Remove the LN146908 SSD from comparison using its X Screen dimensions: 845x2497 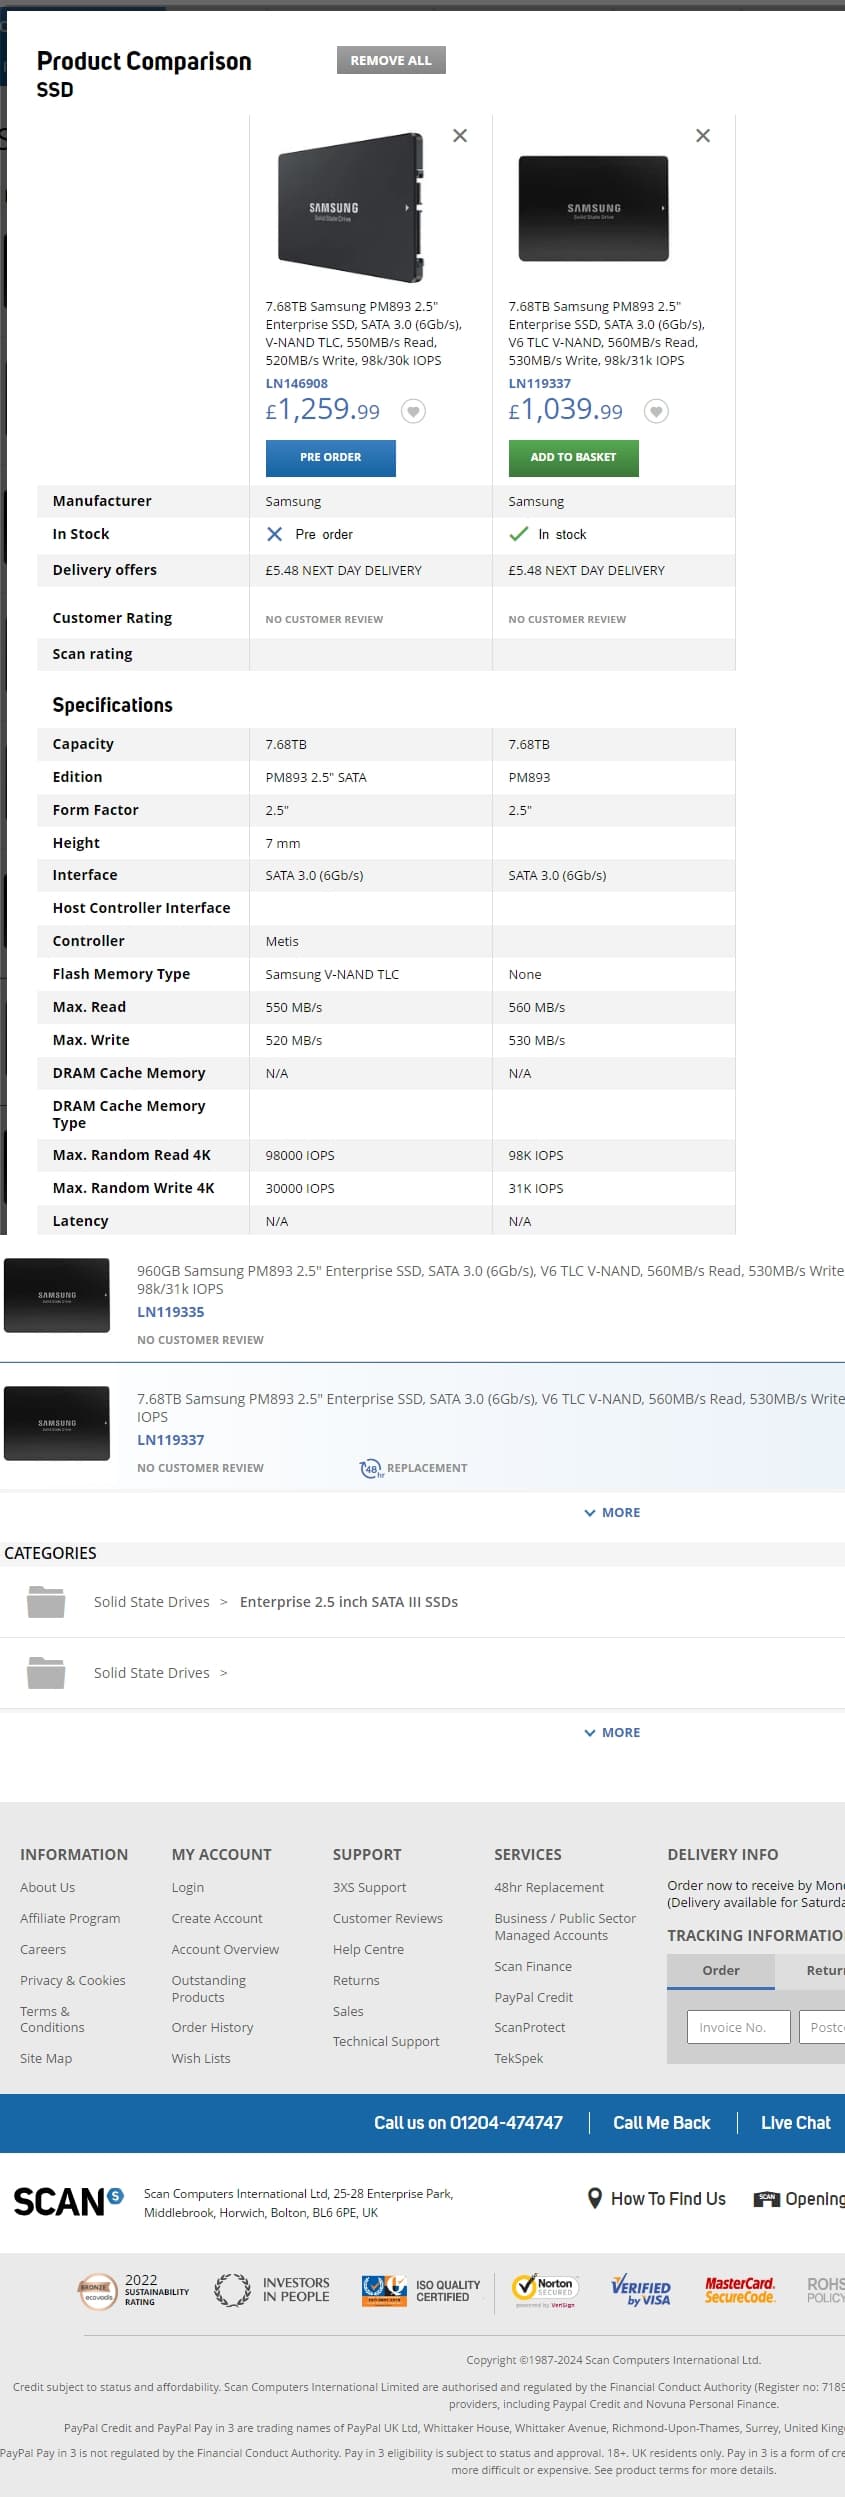pyautogui.click(x=460, y=135)
